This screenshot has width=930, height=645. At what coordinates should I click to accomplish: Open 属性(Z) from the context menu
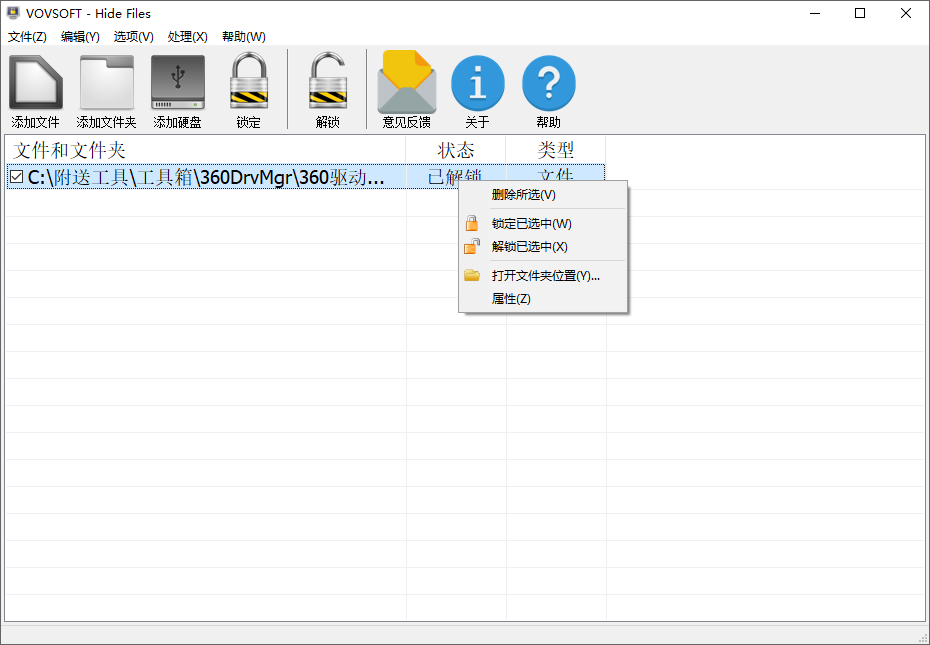pos(512,299)
